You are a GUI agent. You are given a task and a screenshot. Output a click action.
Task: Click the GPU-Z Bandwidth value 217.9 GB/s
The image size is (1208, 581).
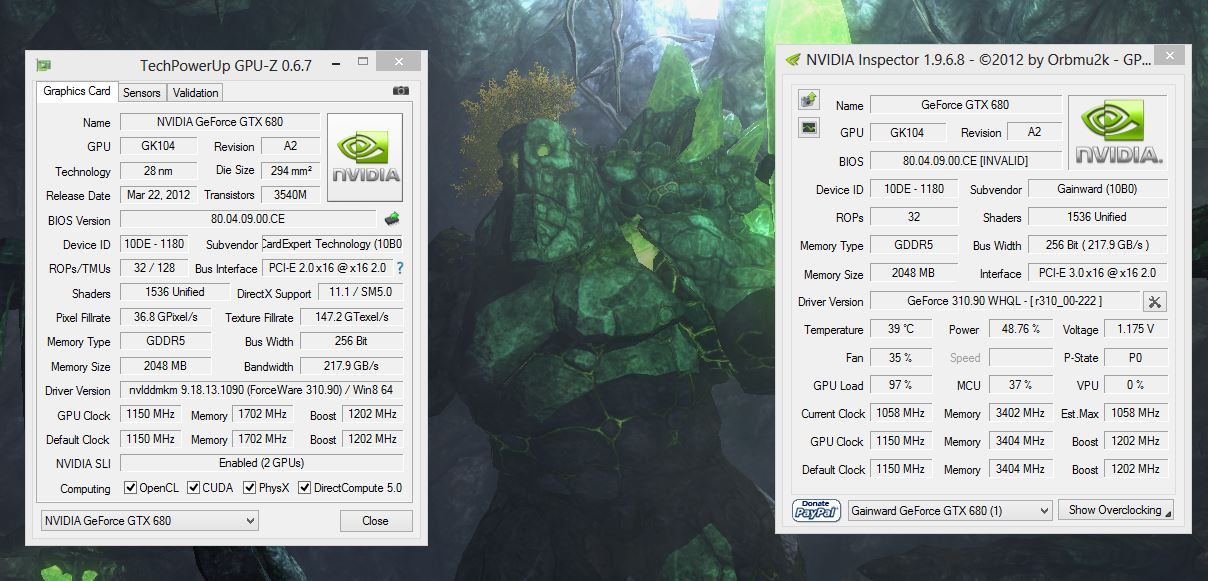pyautogui.click(x=354, y=366)
